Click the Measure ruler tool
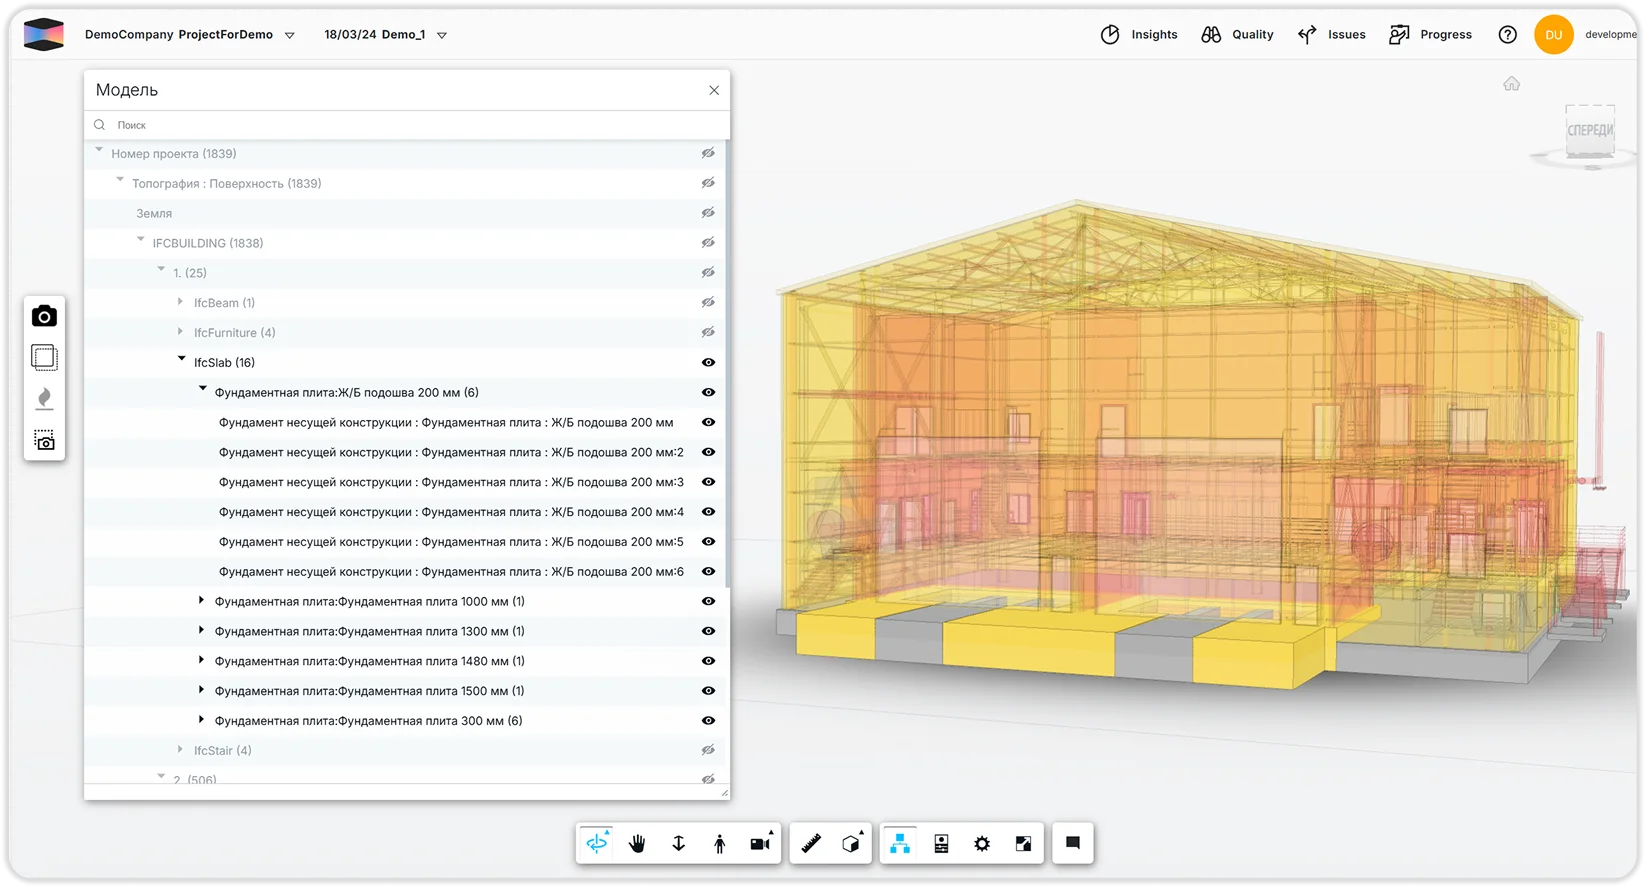 pyautogui.click(x=811, y=843)
